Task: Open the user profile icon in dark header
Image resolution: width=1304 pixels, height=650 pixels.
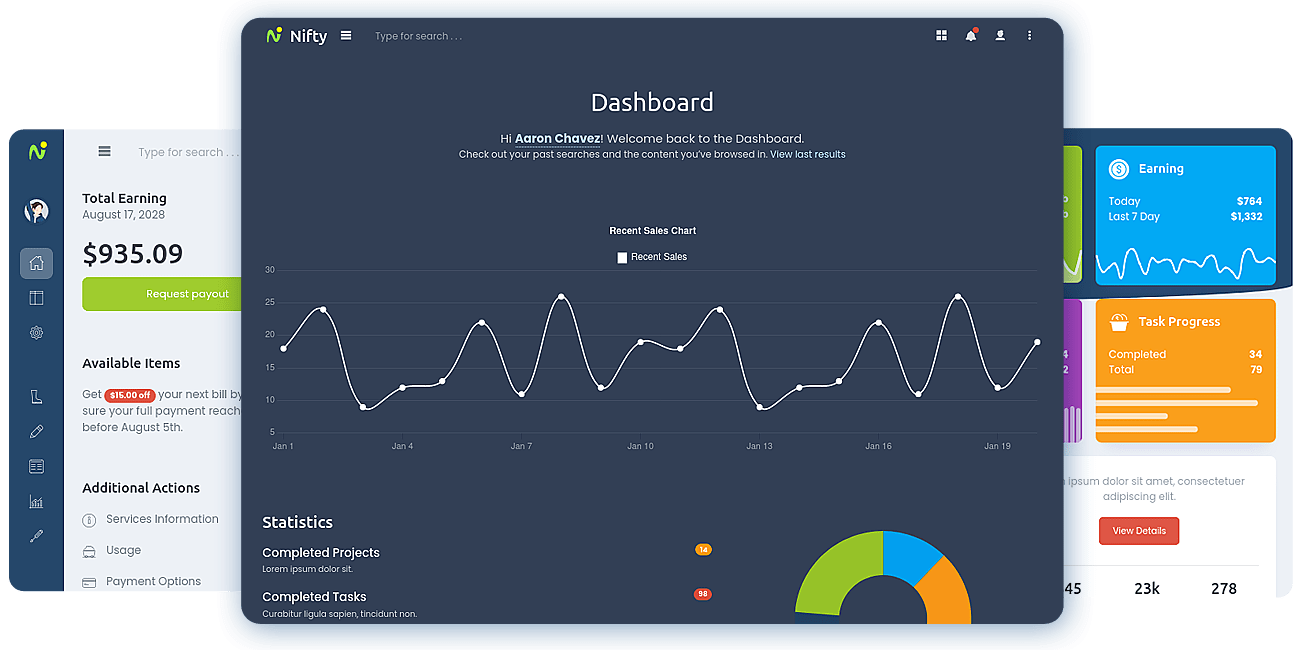Action: pos(1000,35)
